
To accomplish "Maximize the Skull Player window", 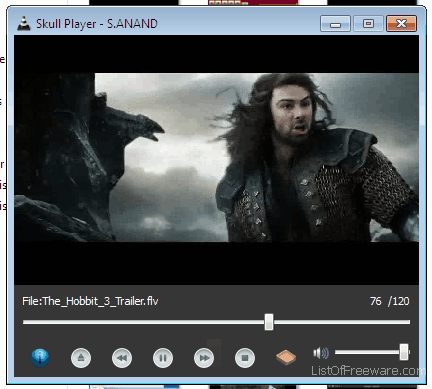I will tap(368, 24).
